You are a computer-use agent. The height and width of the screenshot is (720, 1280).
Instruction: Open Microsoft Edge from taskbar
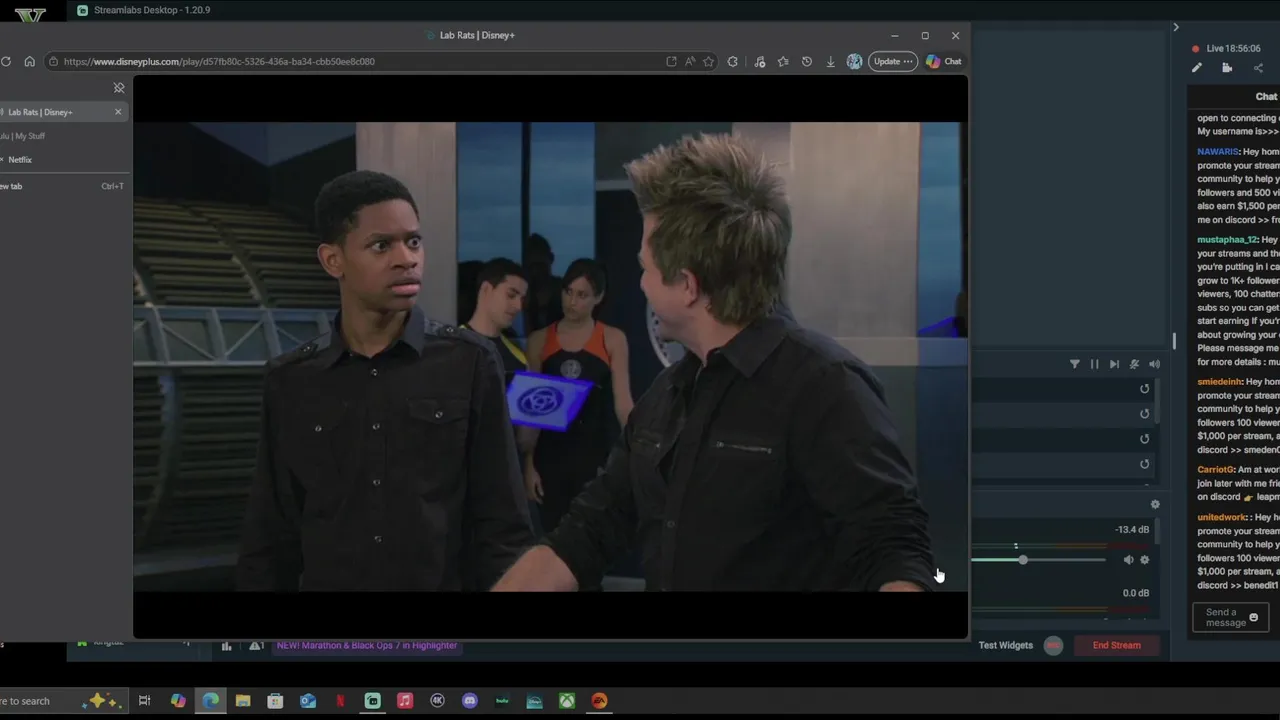tap(210, 701)
